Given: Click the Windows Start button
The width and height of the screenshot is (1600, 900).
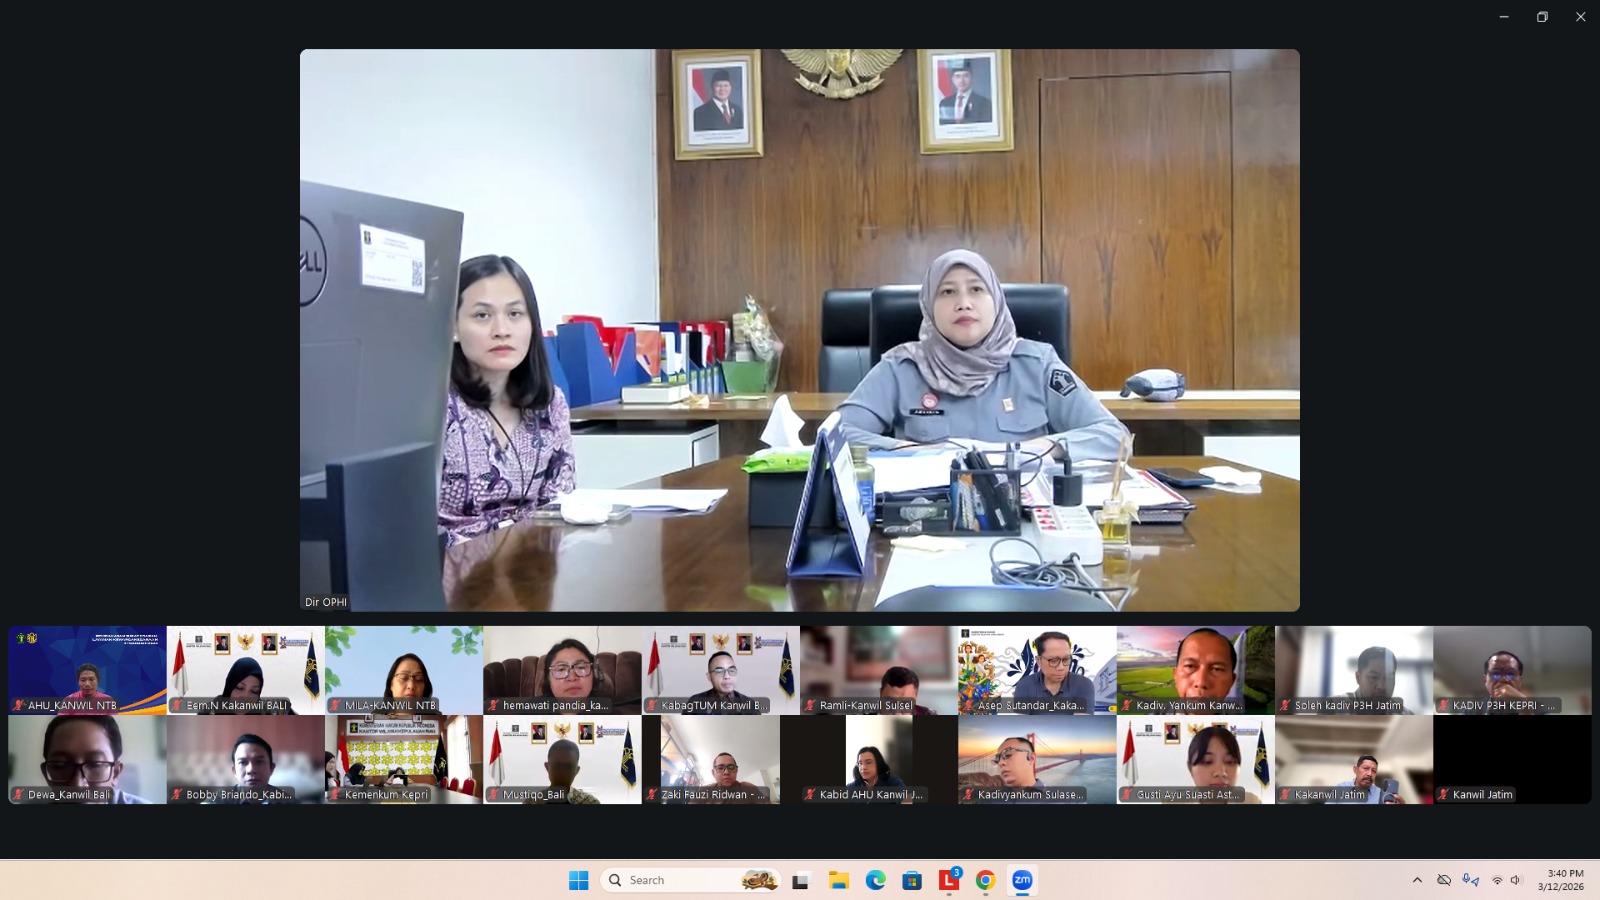Looking at the screenshot, I should [578, 880].
